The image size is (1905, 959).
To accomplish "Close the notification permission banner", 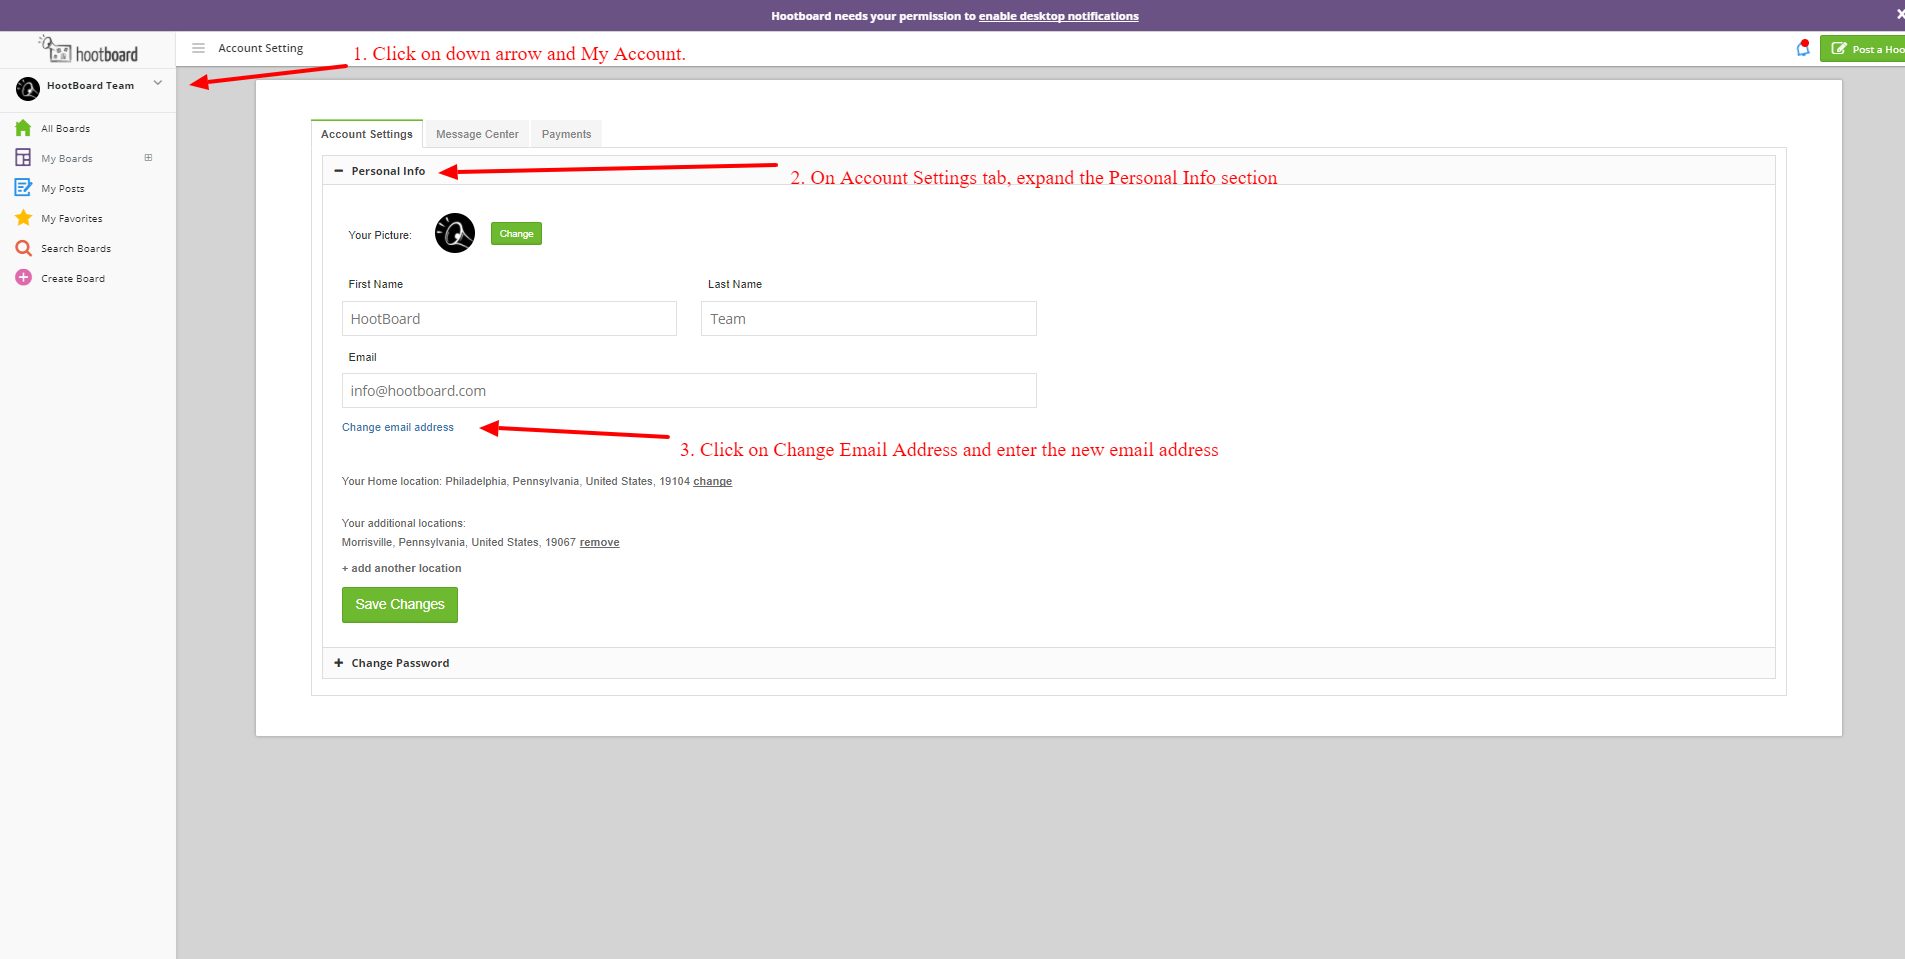I will (x=1899, y=14).
